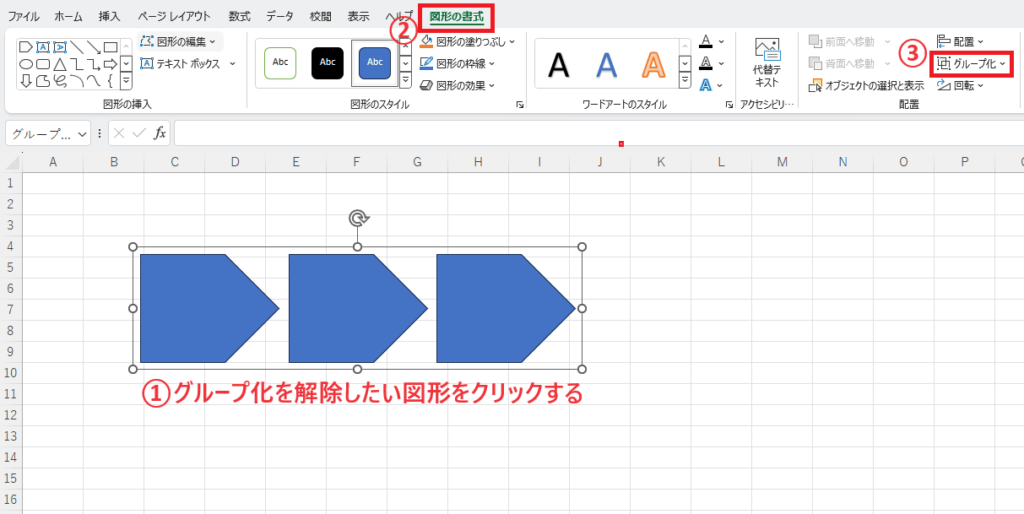Image resolution: width=1024 pixels, height=514 pixels.
Task: Open テキスト ボックス dropdown arrow
Action: click(232, 63)
